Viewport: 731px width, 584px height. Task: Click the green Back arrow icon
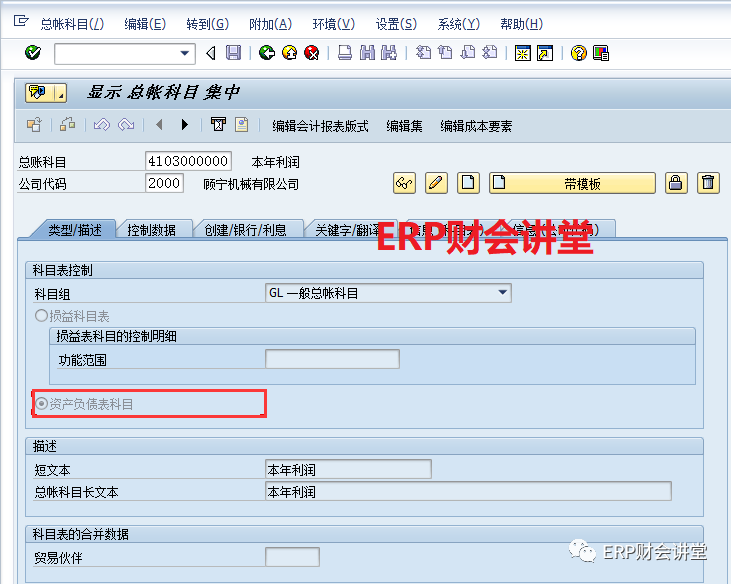(x=266, y=53)
